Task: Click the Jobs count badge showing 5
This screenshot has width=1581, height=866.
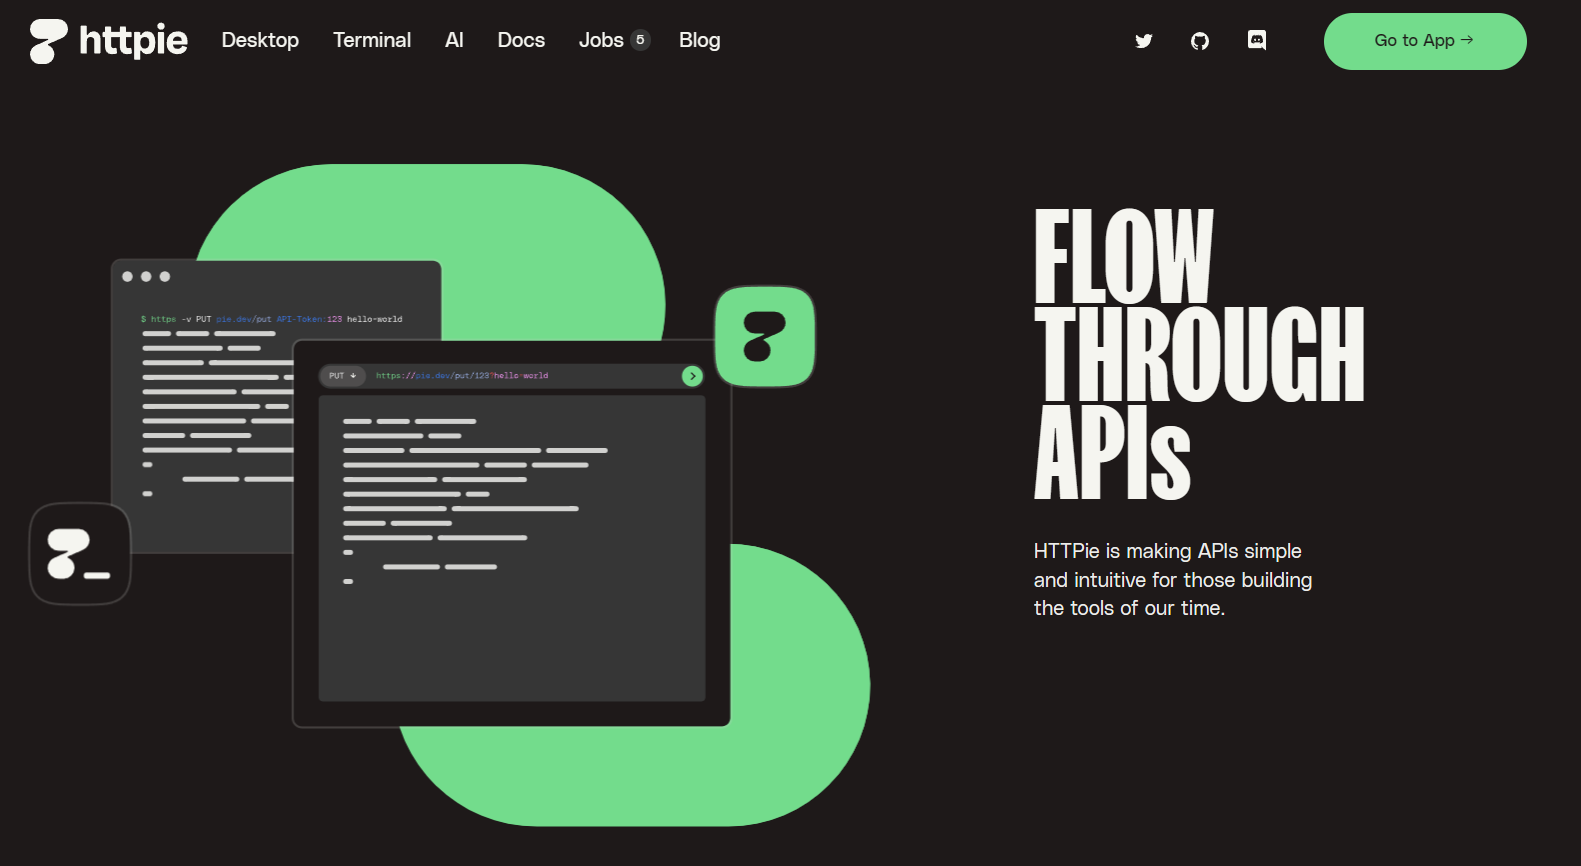Action: [640, 40]
